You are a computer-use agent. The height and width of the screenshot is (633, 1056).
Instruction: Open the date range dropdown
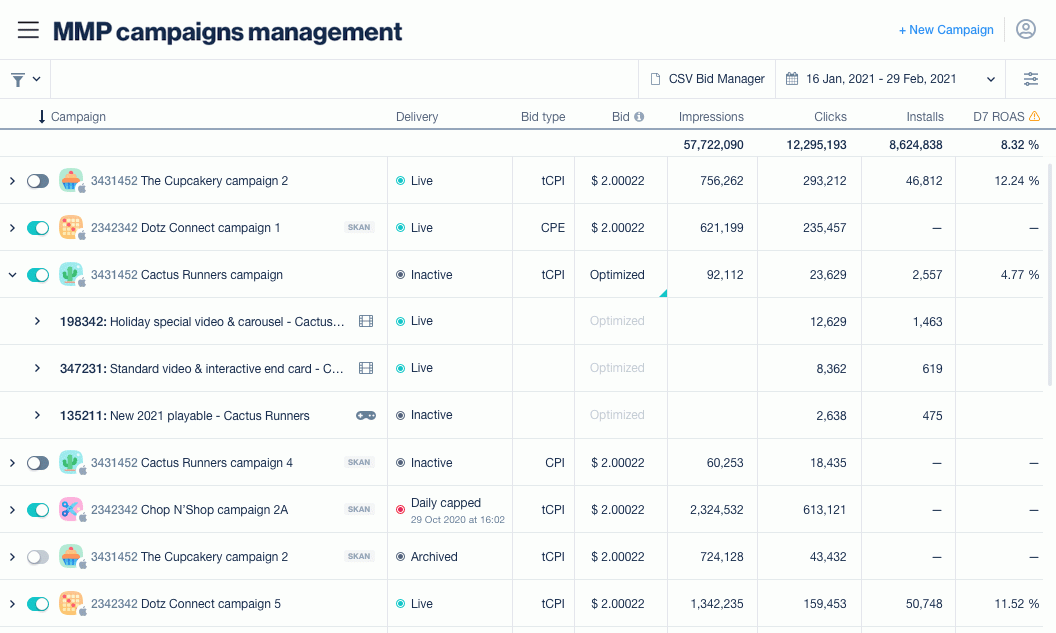click(x=890, y=79)
